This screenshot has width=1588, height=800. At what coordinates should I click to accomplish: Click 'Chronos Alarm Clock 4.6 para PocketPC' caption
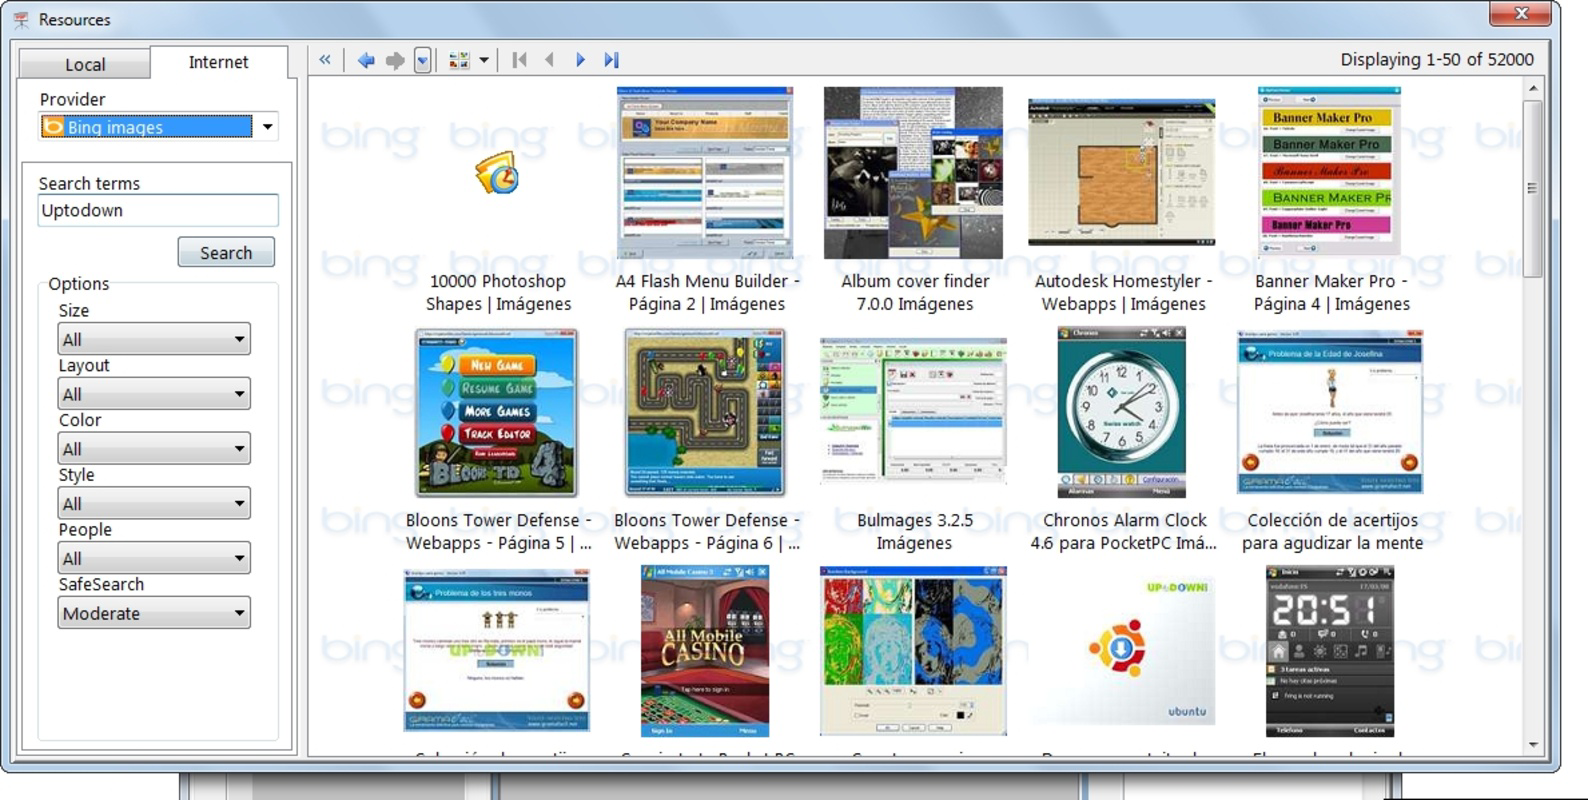coord(1124,532)
